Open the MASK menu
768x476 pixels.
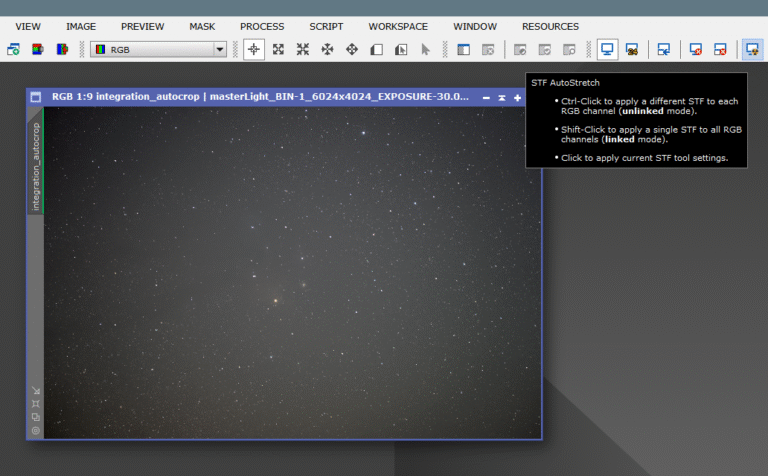coord(202,27)
